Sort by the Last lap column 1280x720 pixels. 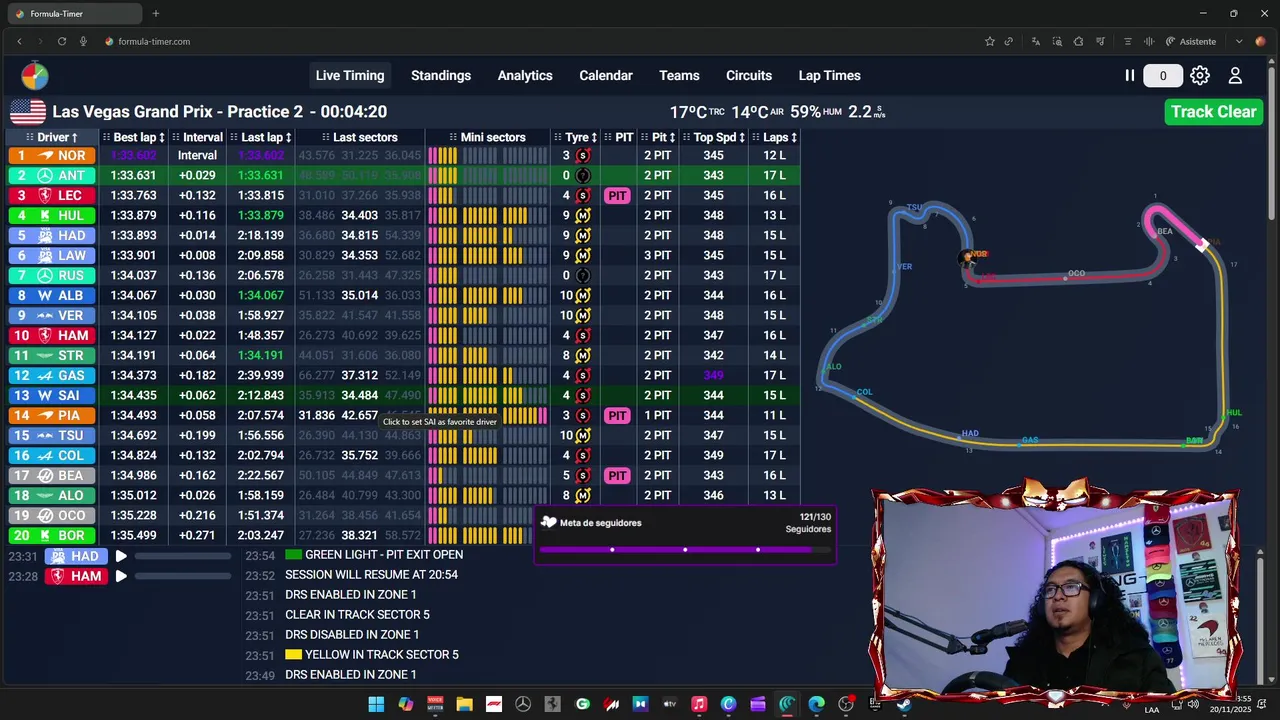coord(261,137)
